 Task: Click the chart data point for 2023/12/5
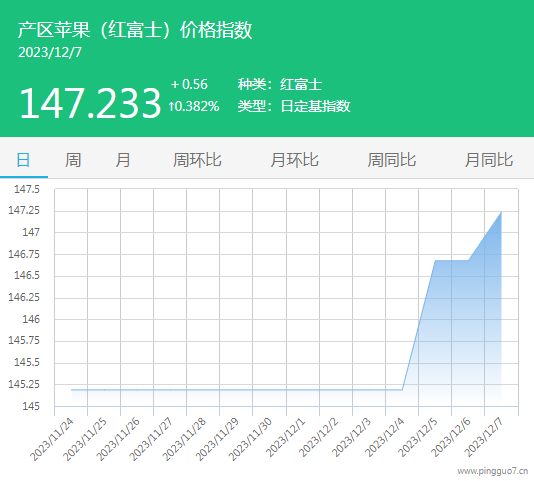pos(435,261)
